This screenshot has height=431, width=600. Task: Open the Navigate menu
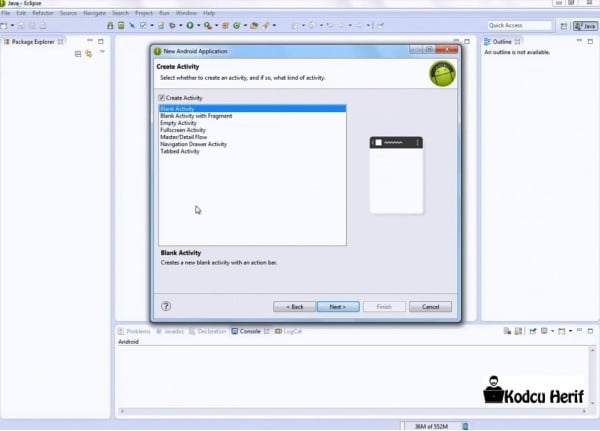coord(95,13)
